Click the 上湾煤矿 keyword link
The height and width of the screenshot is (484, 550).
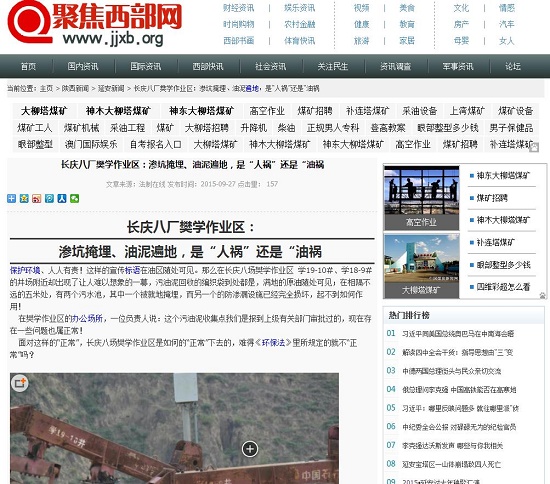[x=467, y=111]
